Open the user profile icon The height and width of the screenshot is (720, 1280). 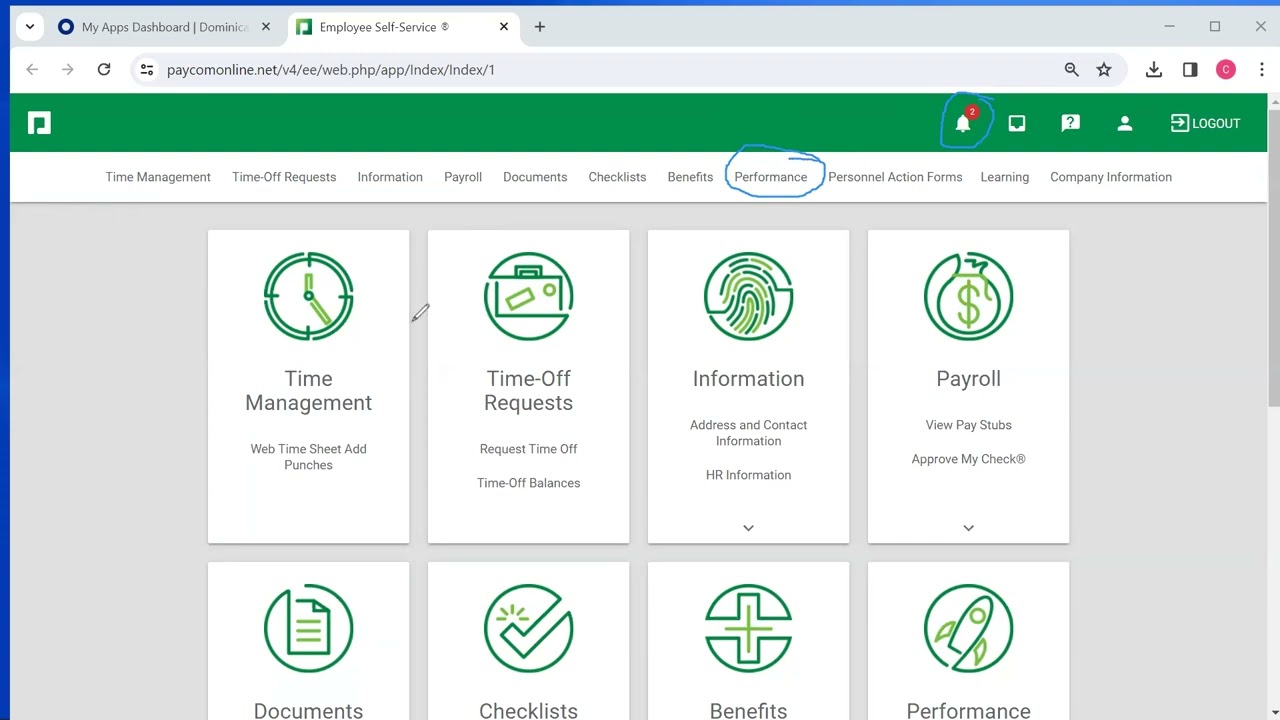point(1125,123)
